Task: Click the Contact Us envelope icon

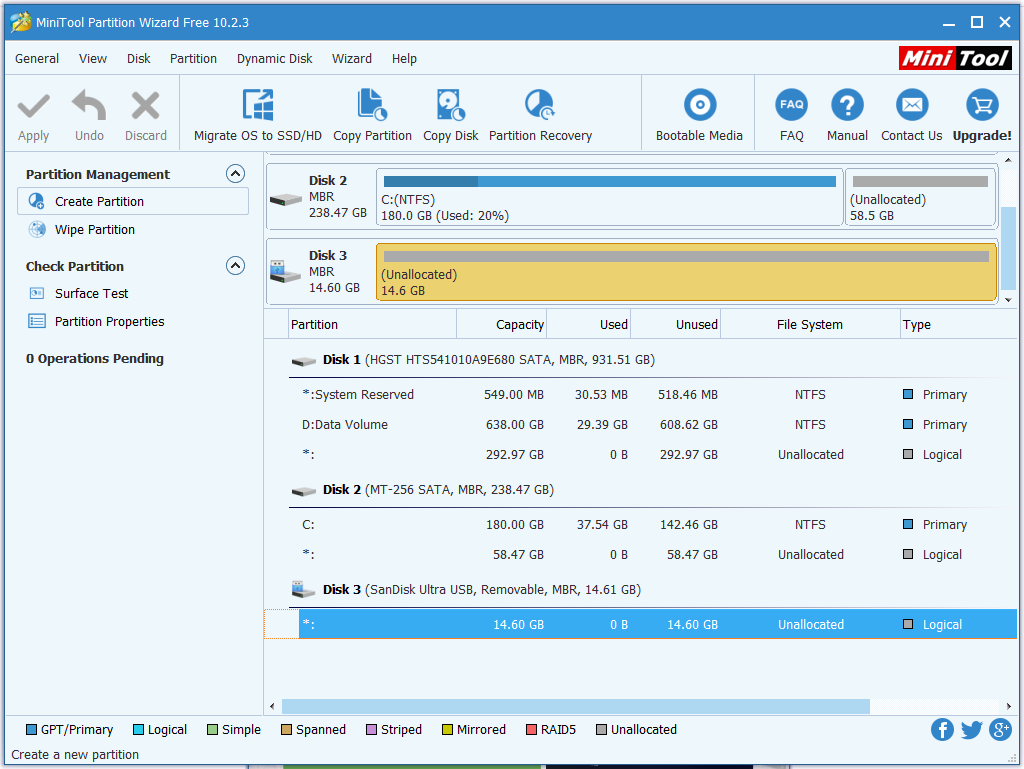Action: coord(911,106)
